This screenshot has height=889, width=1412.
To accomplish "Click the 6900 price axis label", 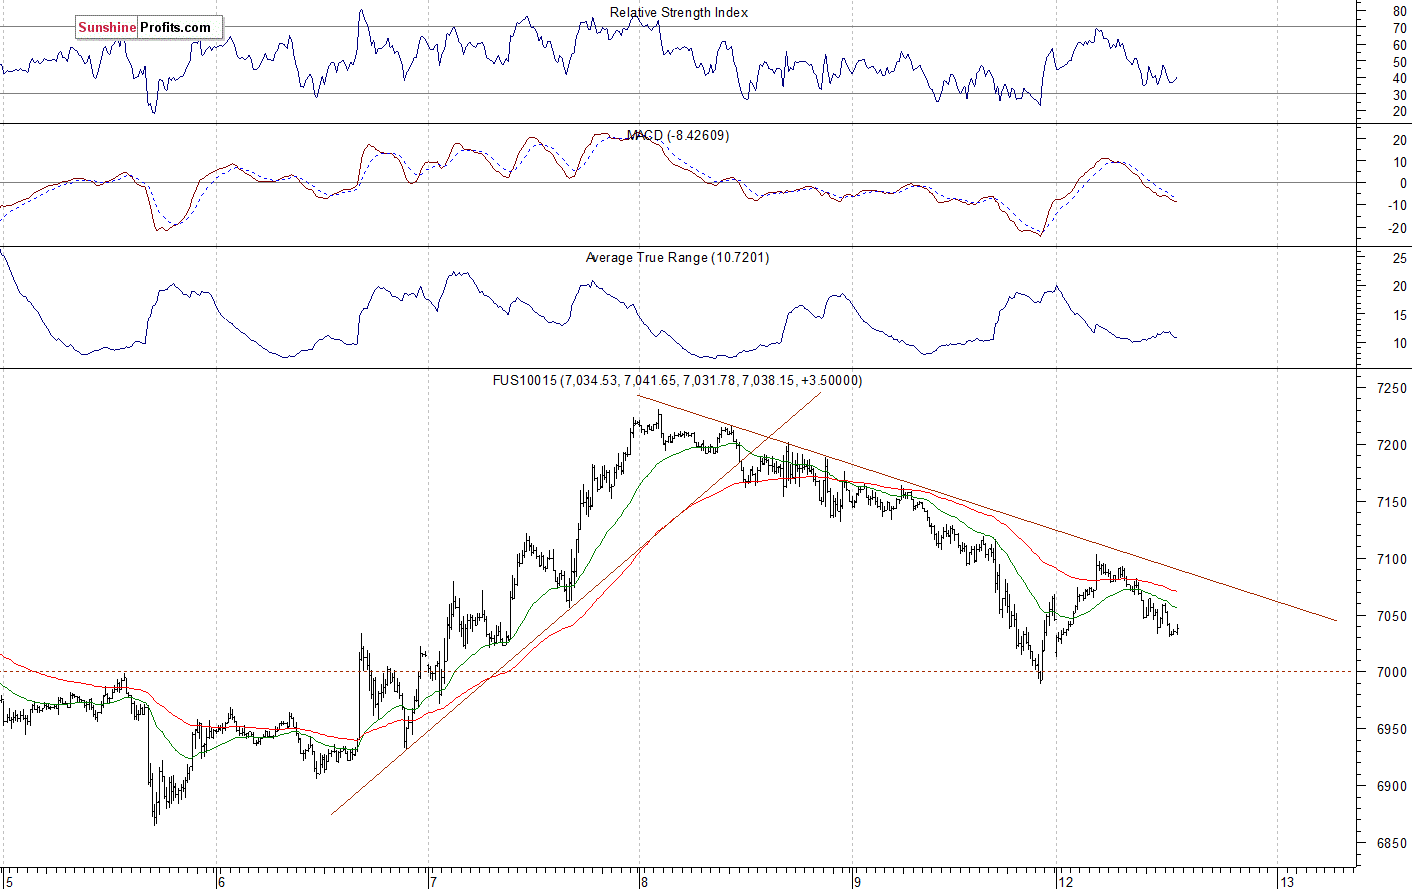I will tap(1392, 786).
